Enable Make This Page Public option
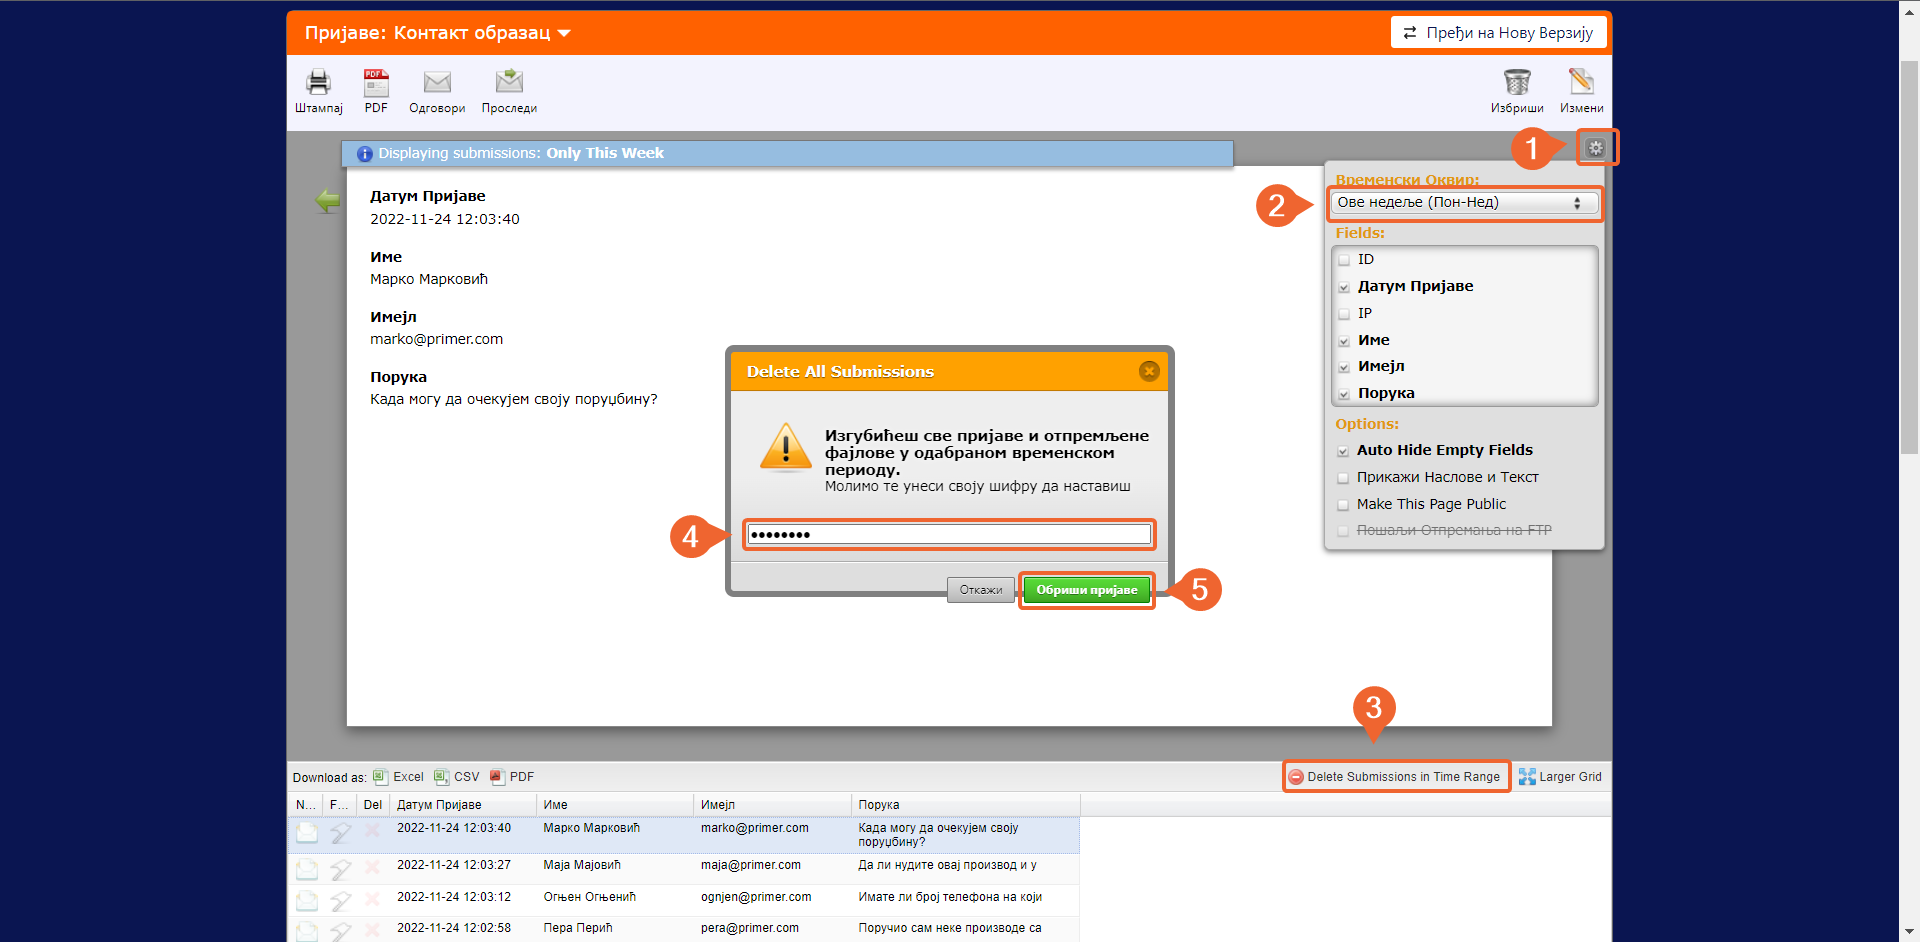 pos(1343,505)
